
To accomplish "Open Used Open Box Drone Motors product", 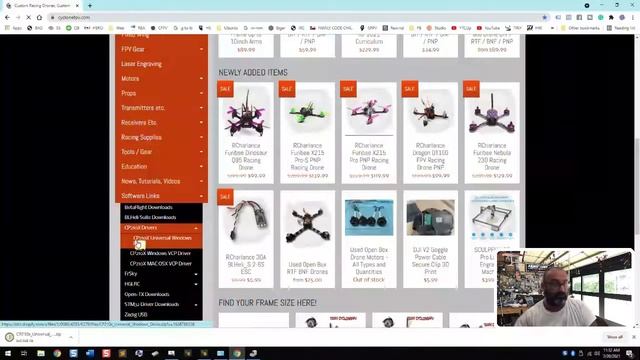I will (x=369, y=239).
